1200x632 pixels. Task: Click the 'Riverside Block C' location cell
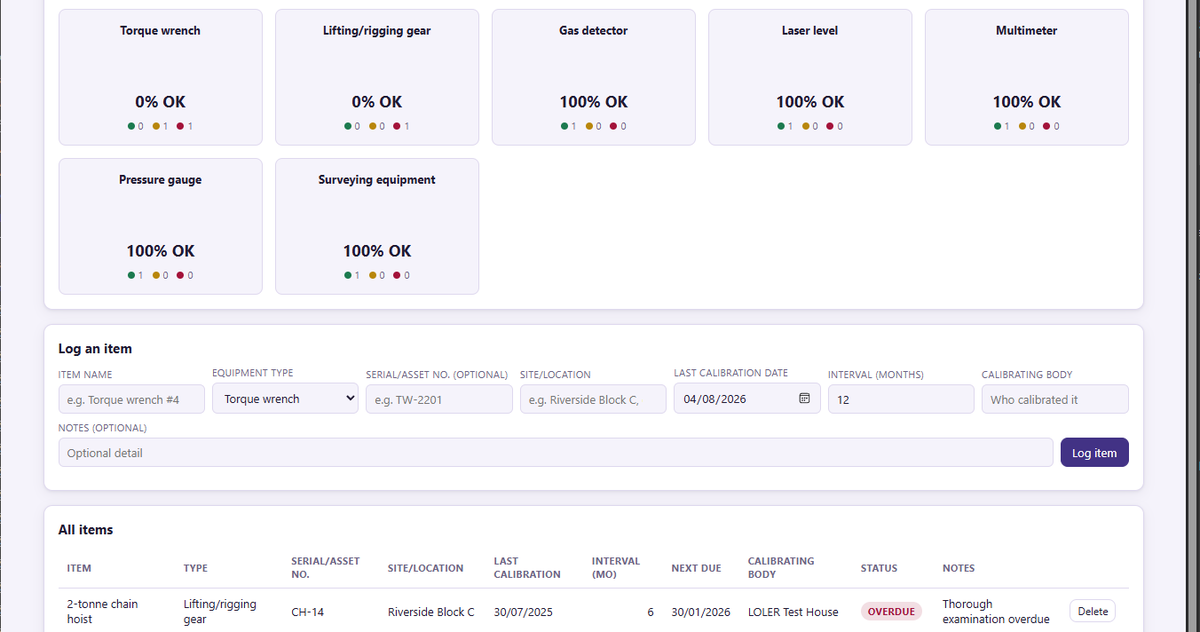coord(431,612)
